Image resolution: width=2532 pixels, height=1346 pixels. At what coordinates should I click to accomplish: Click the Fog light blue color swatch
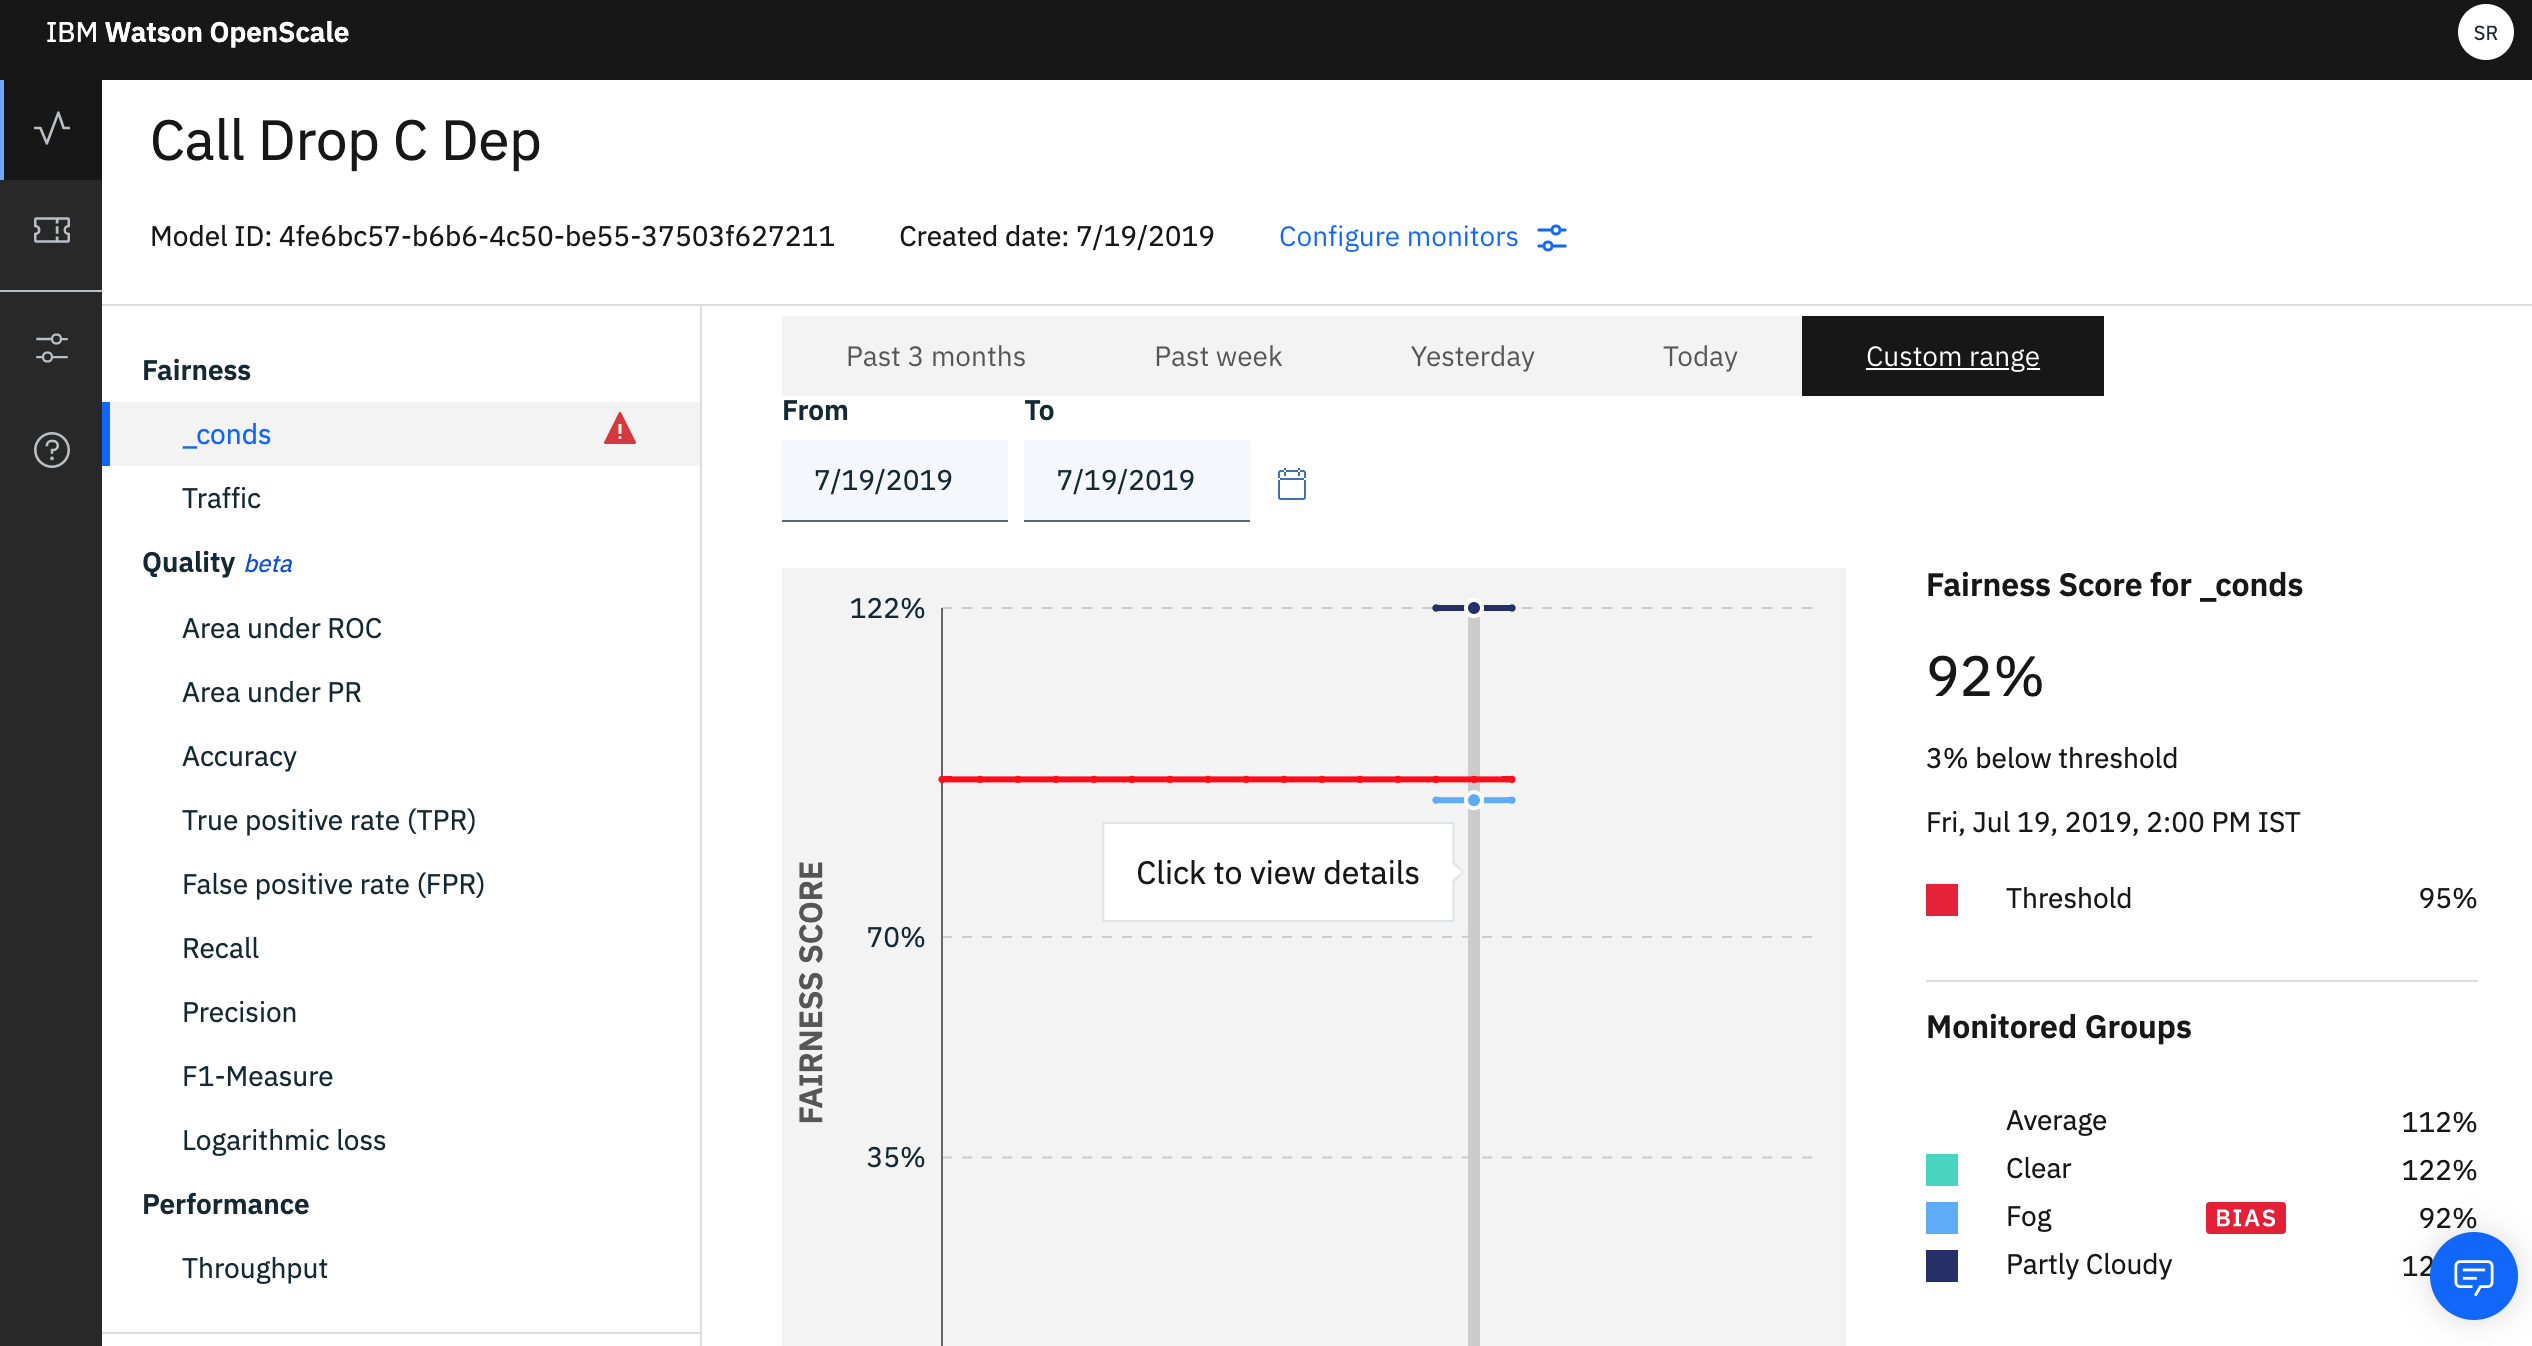[1941, 1218]
